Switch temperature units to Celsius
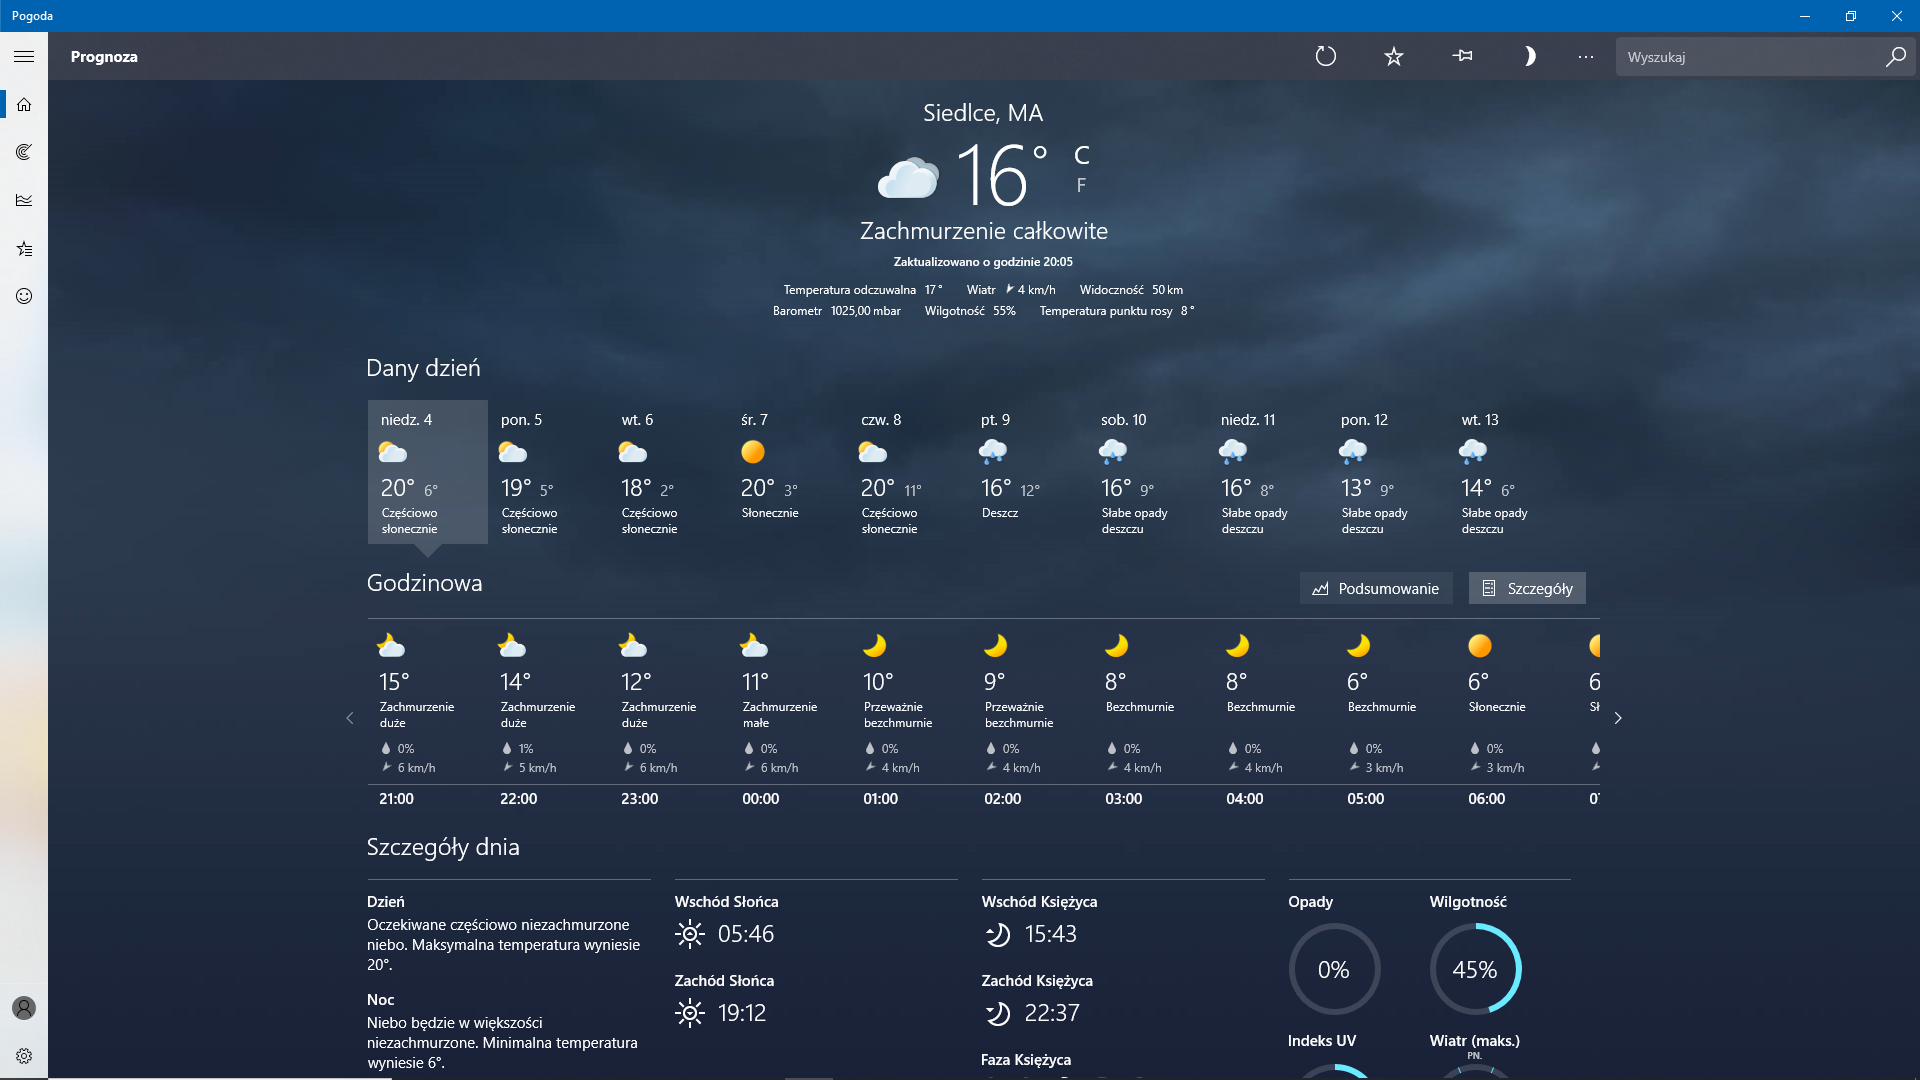Screen dimensions: 1920x1080 [1081, 155]
